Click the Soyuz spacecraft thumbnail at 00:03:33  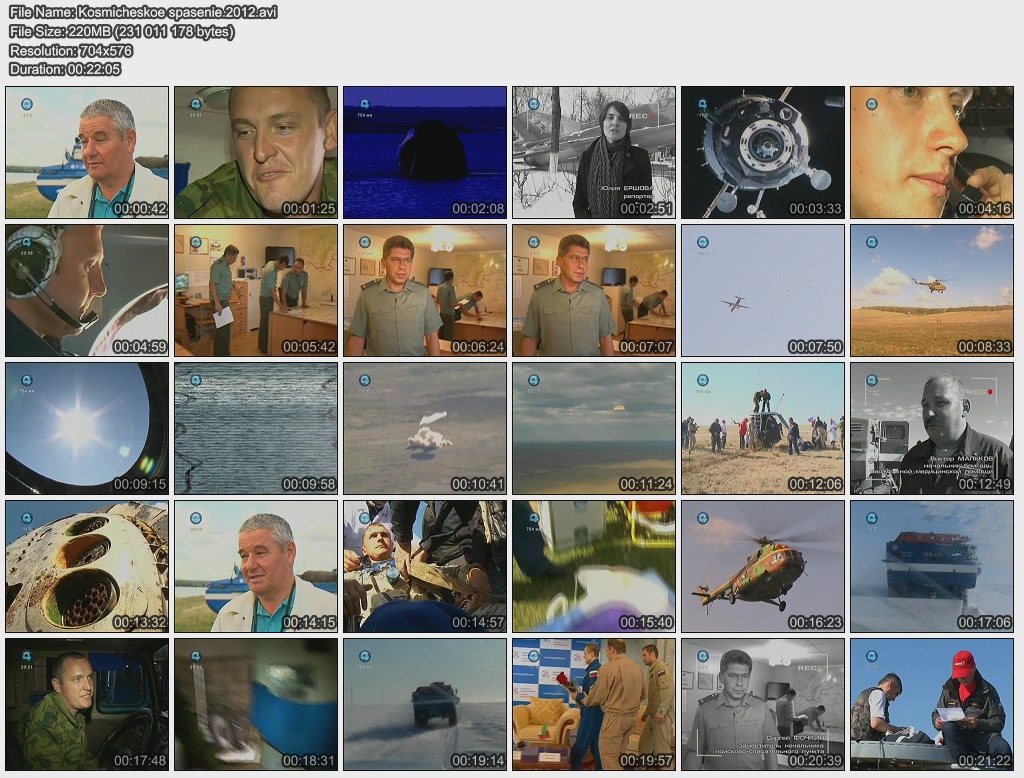click(x=763, y=152)
